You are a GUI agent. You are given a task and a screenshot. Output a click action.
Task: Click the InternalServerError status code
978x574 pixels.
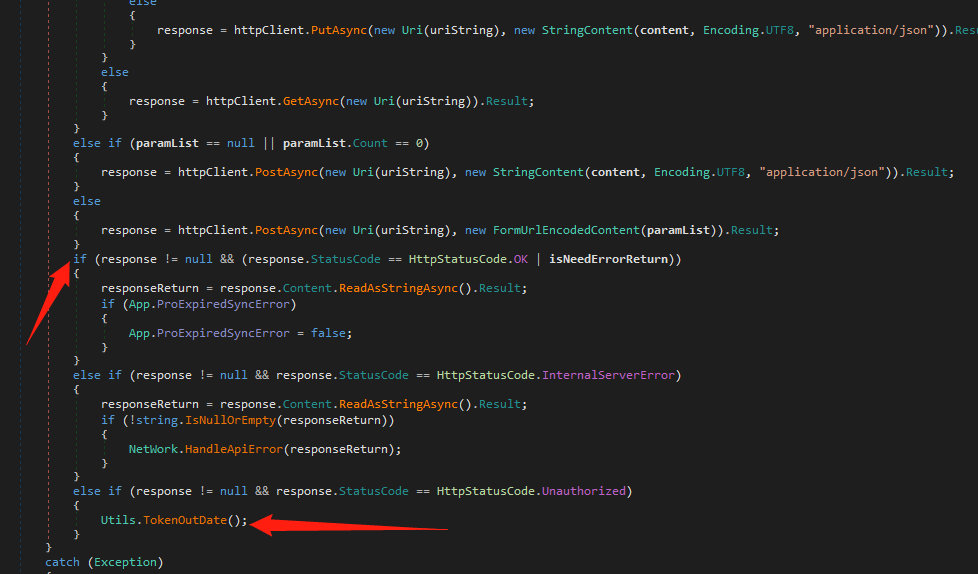coord(610,375)
